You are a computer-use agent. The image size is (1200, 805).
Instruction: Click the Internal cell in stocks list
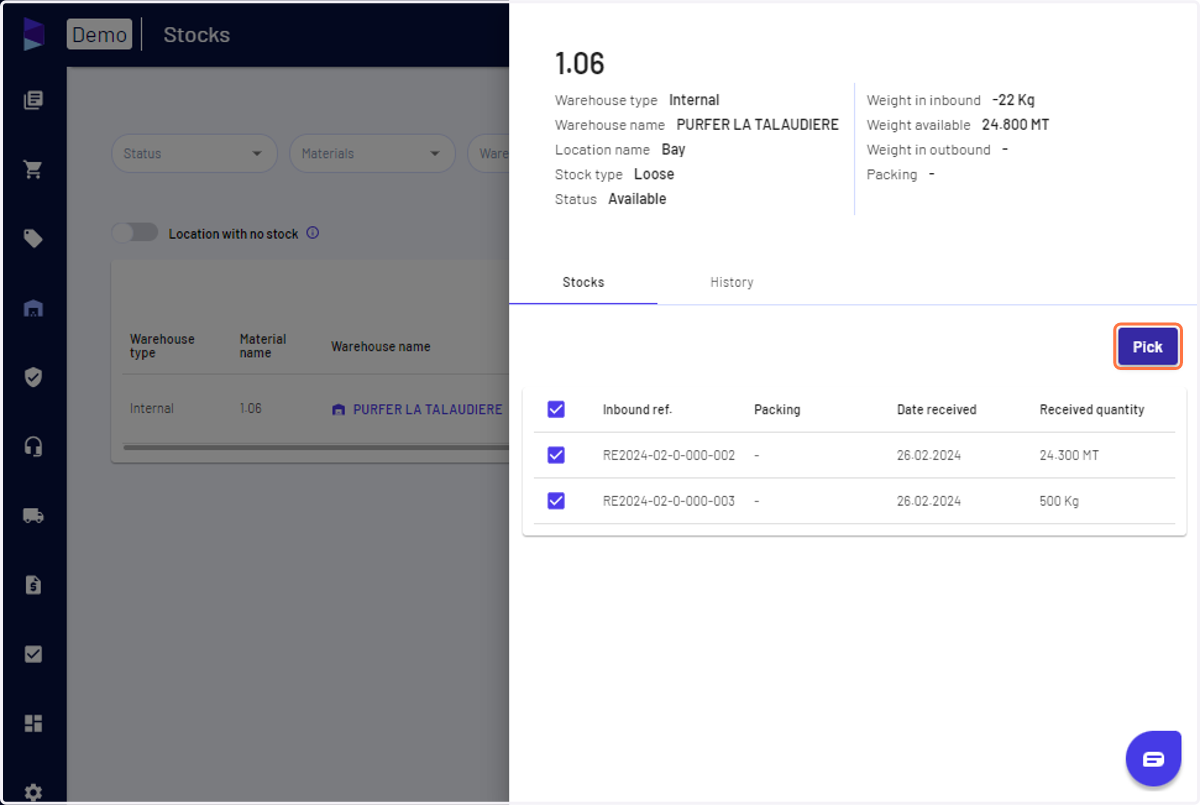152,409
